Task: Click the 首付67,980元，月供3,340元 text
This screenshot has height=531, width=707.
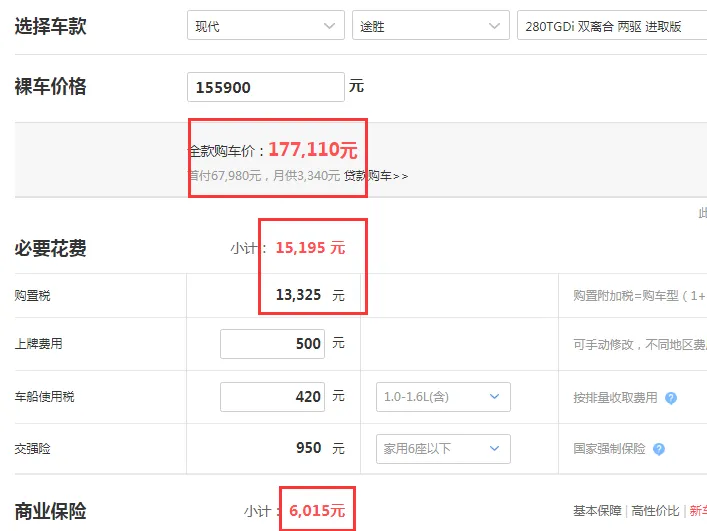Action: click(264, 176)
